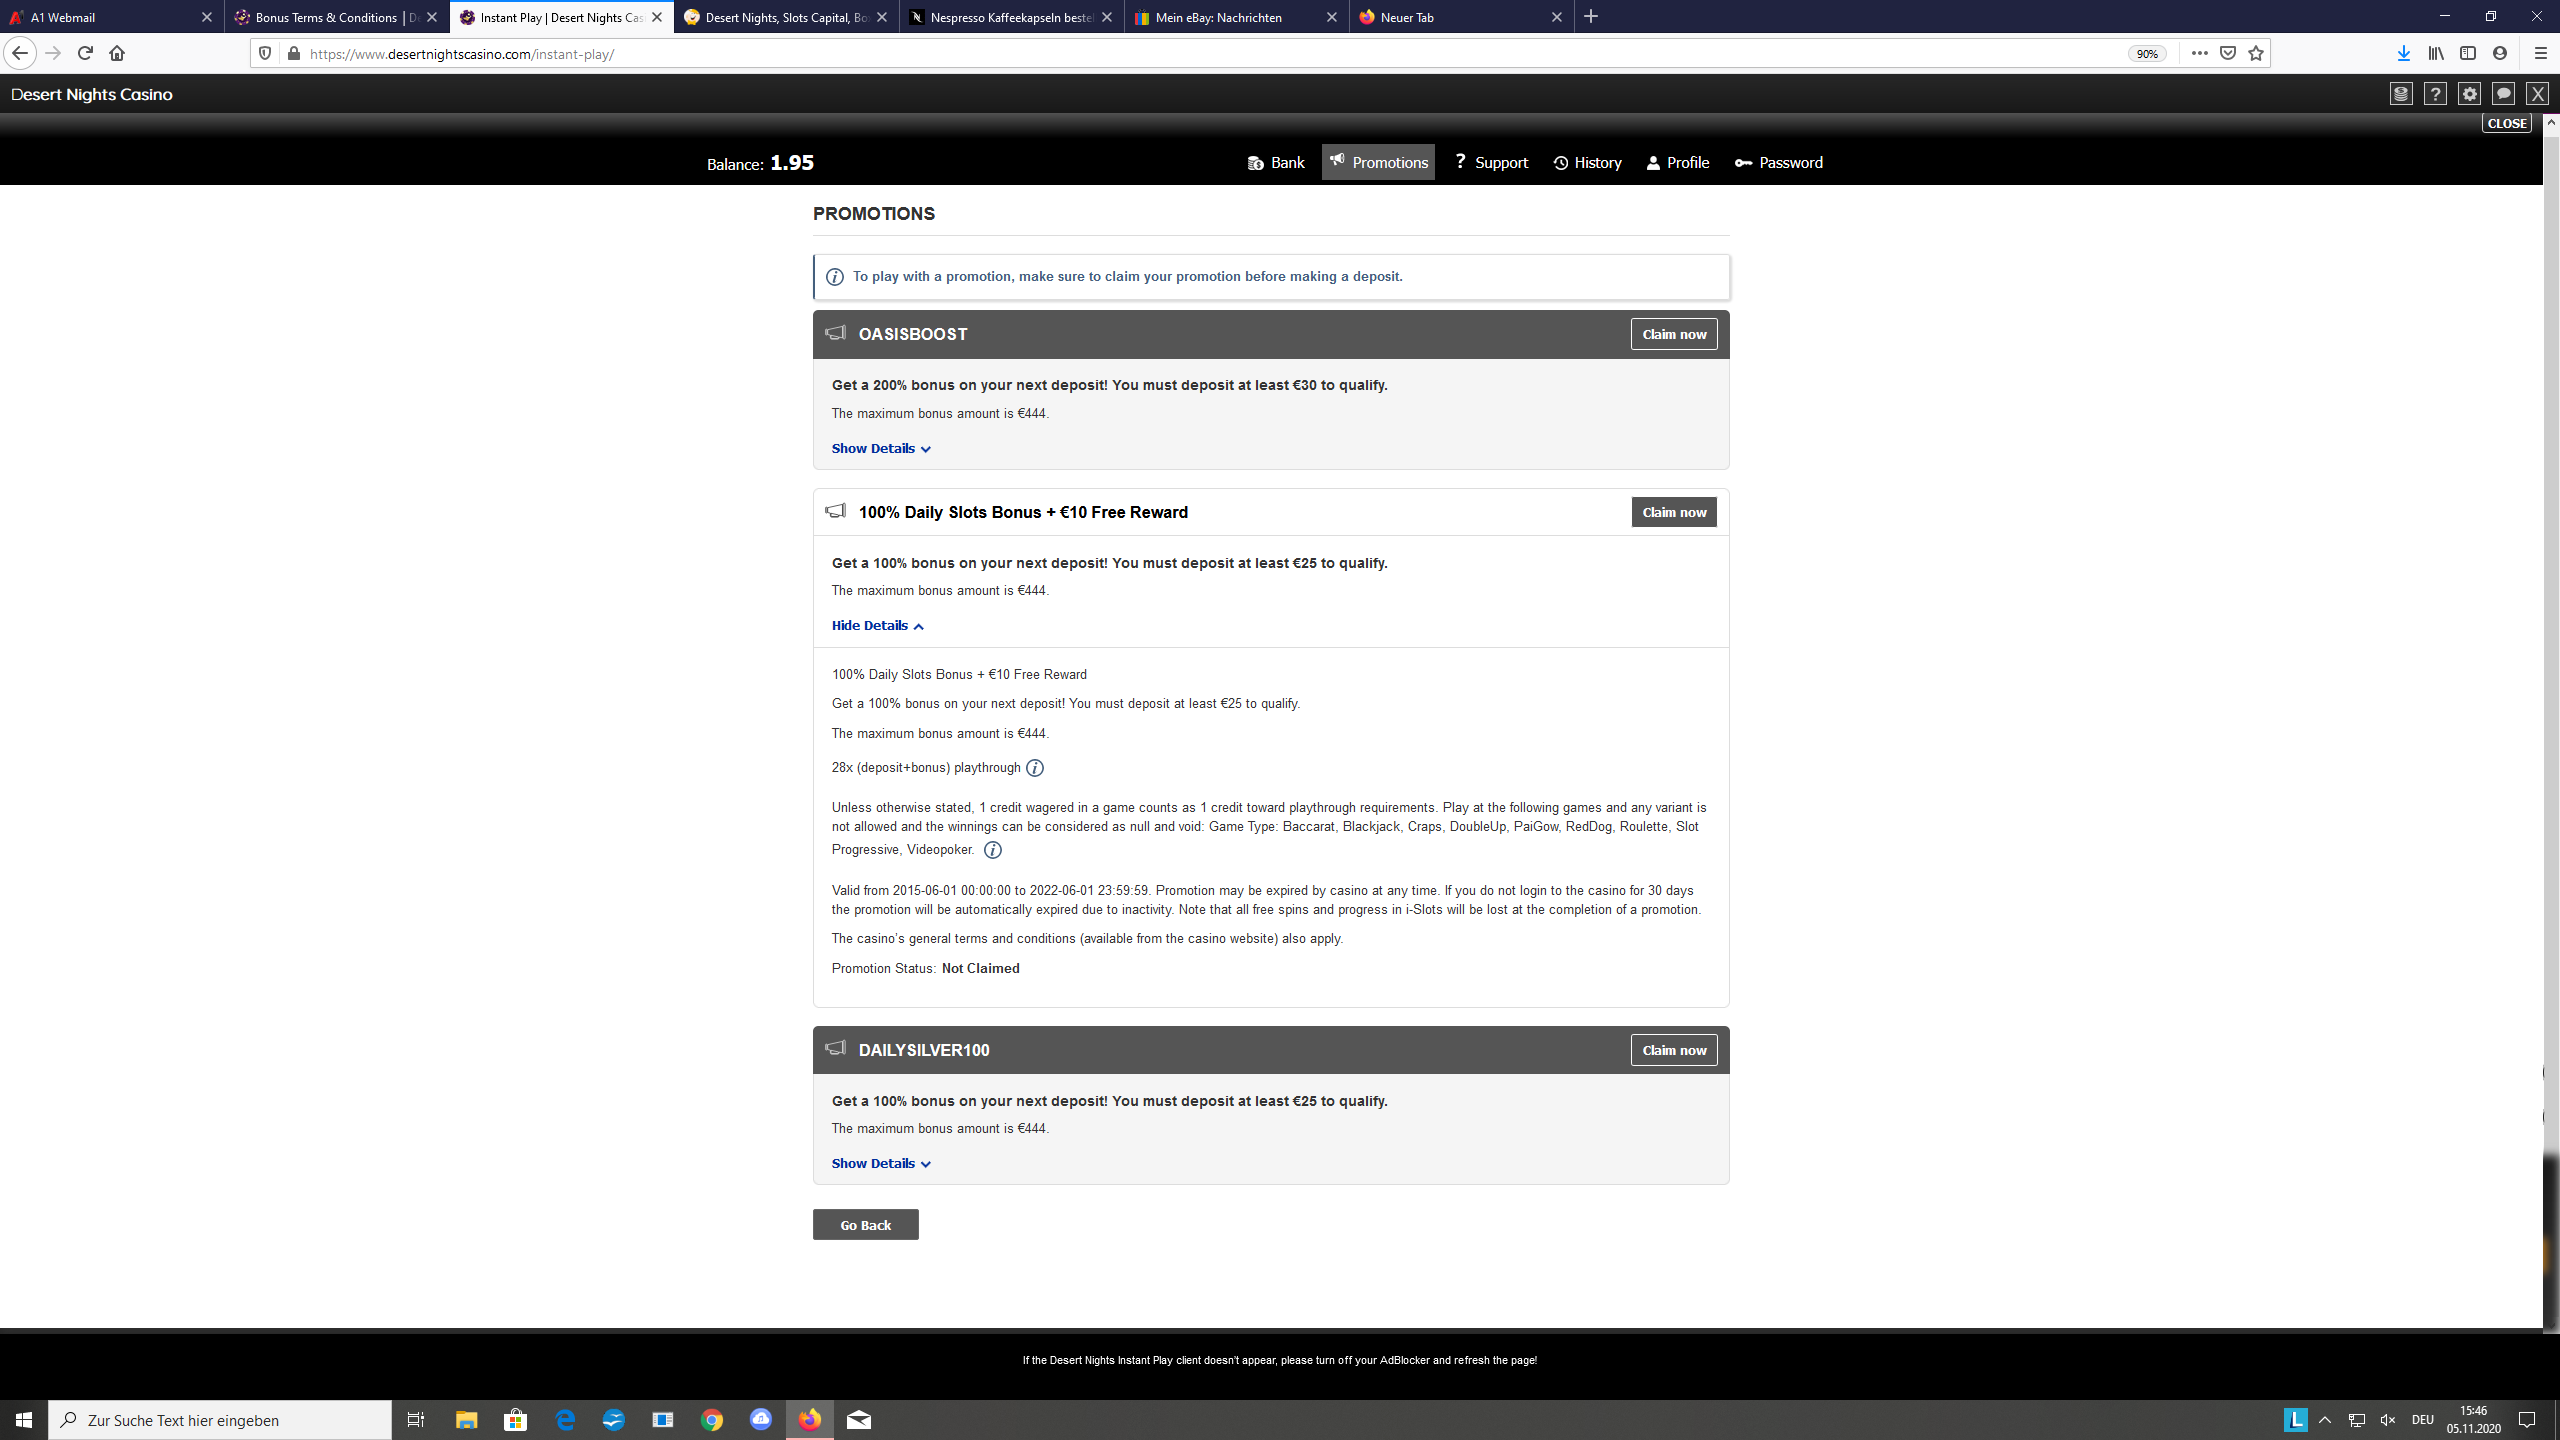Switch to Bonus Terms & Conditions tab
Screen dimensions: 2560x1440
coord(337,17)
